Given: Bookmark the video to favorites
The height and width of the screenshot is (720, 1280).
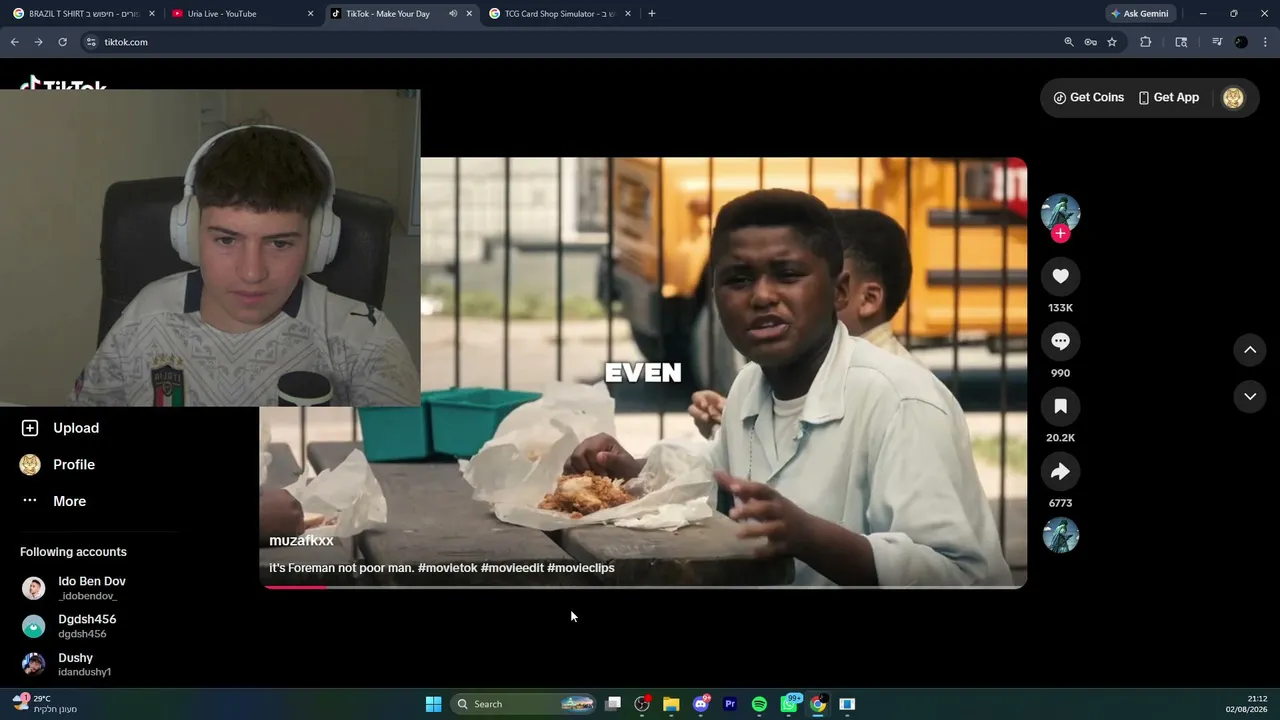Looking at the screenshot, I should [x=1060, y=407].
